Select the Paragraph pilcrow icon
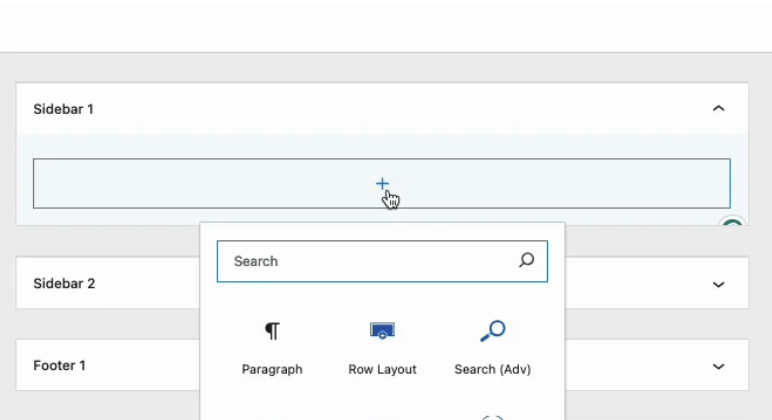Screen dimensions: 772x420 click(x=272, y=331)
